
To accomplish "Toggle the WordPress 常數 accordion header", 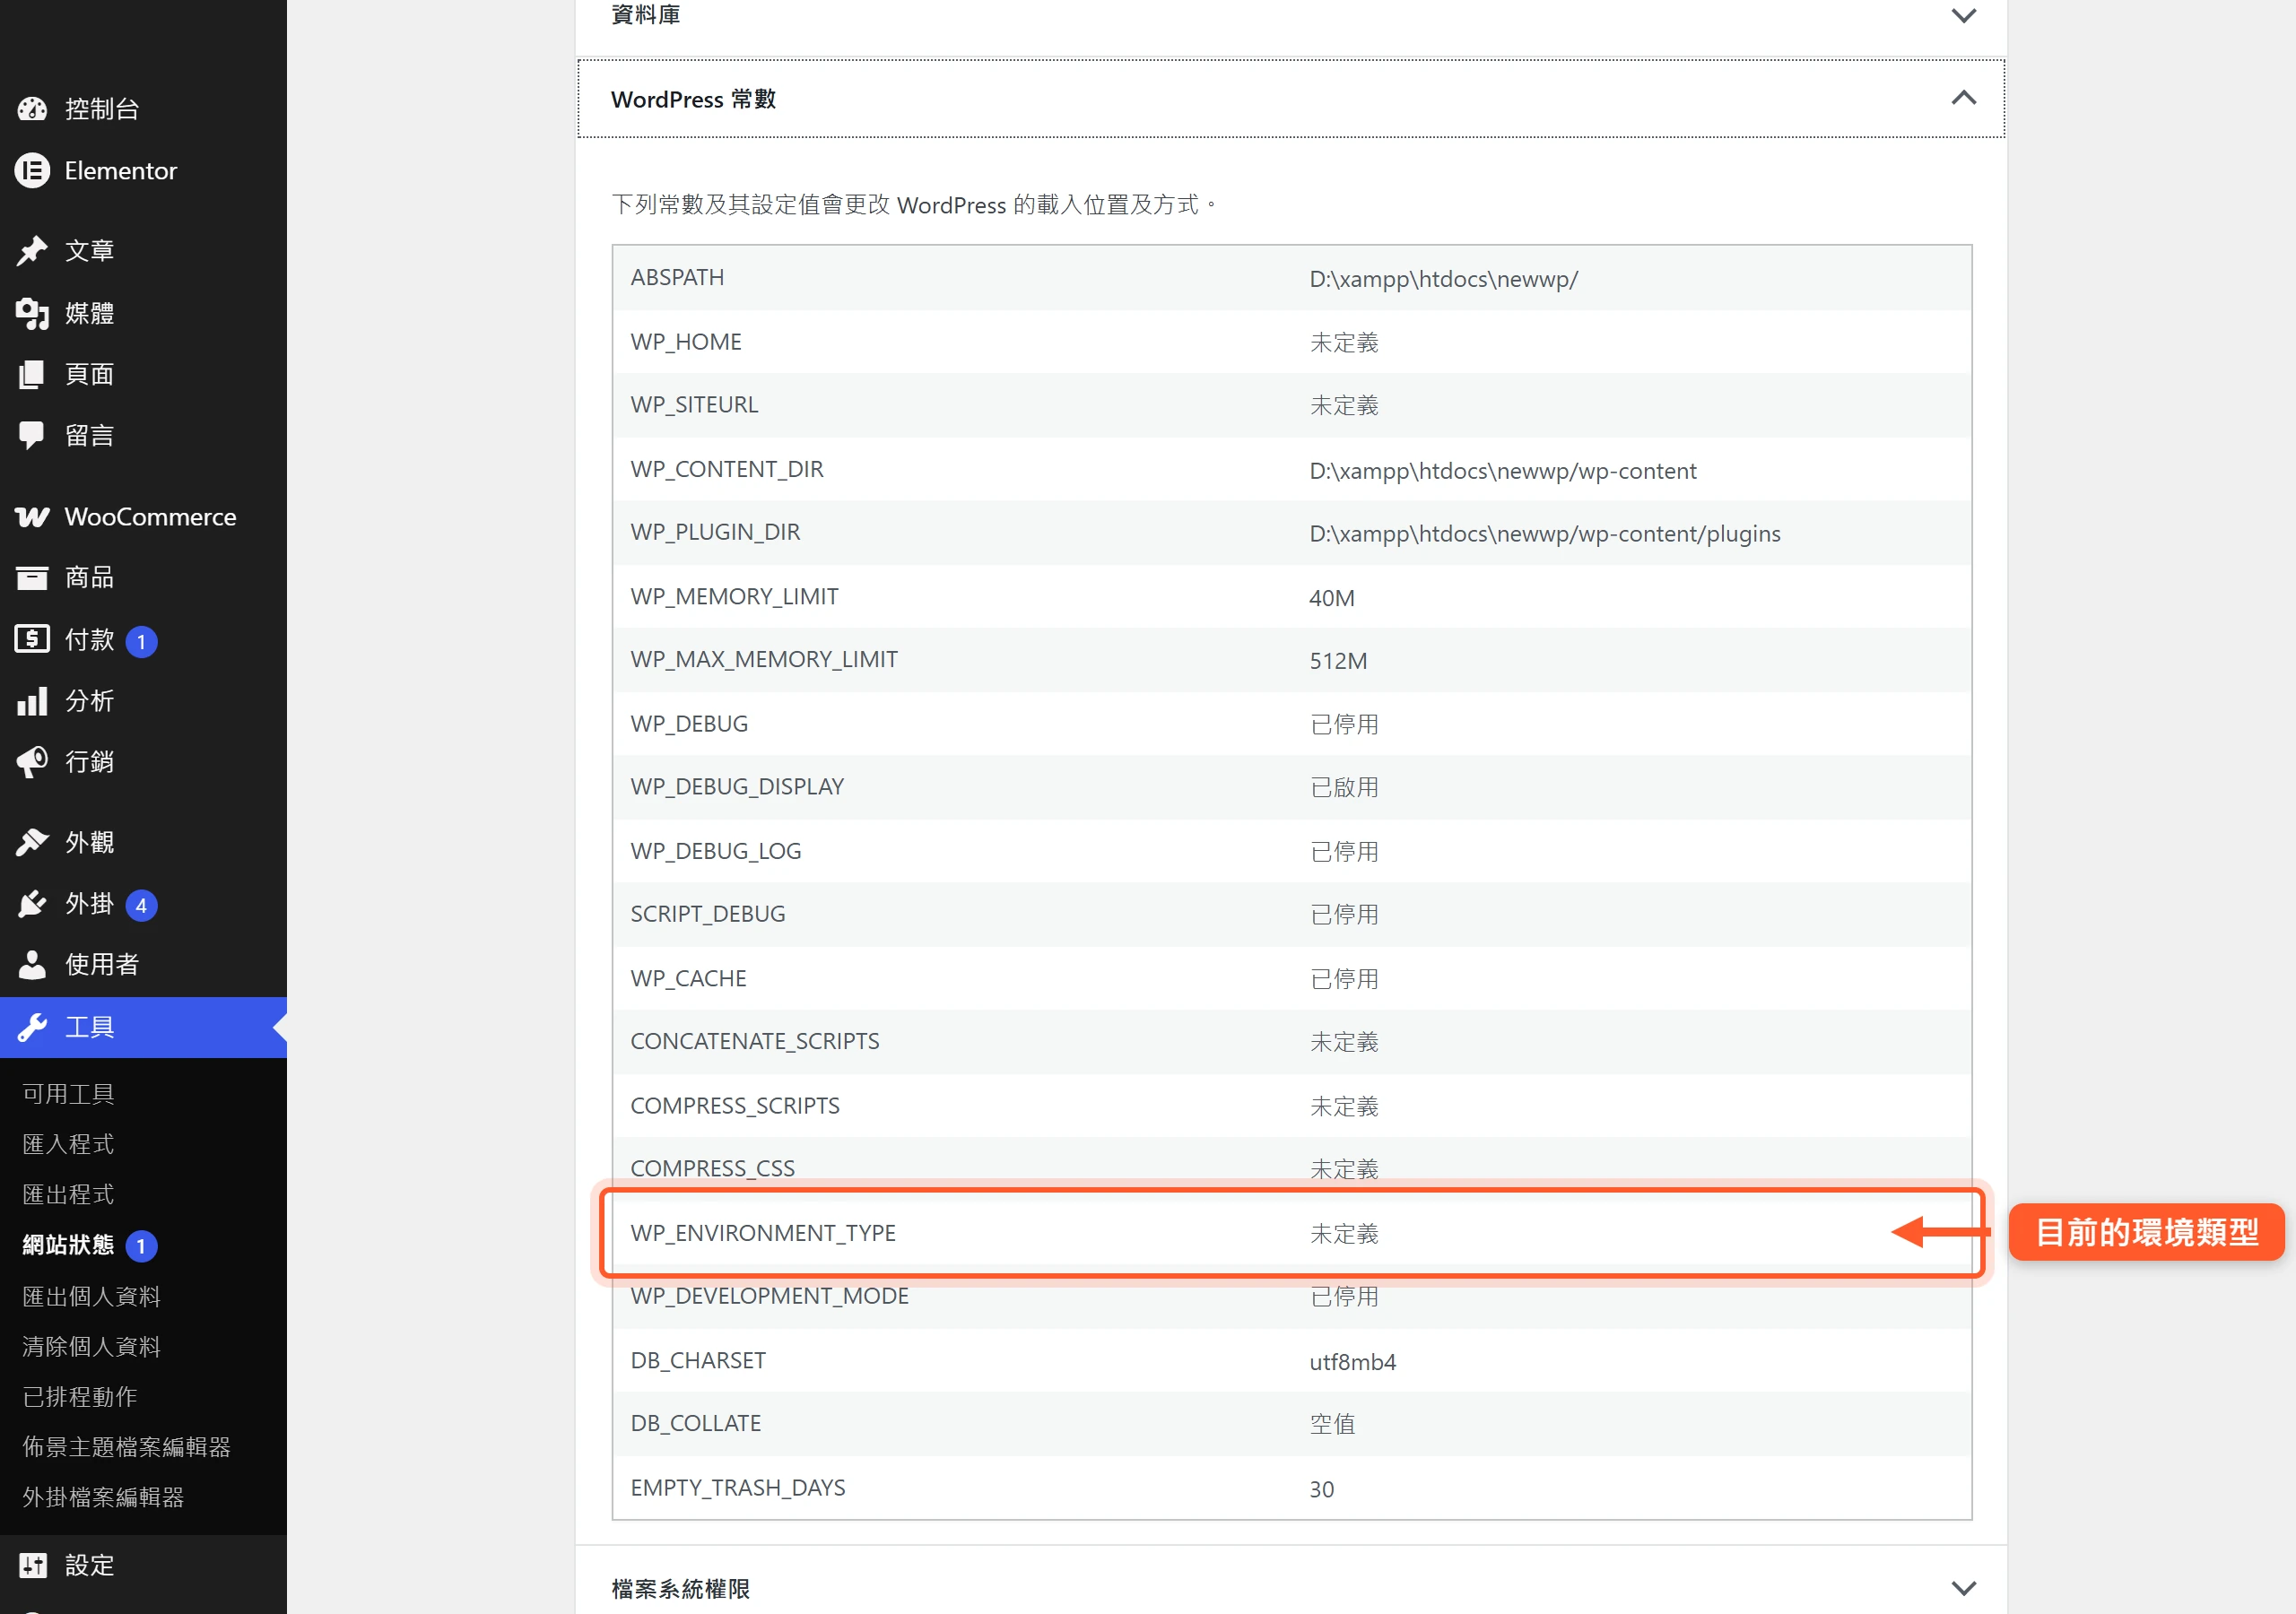I will (1291, 99).
